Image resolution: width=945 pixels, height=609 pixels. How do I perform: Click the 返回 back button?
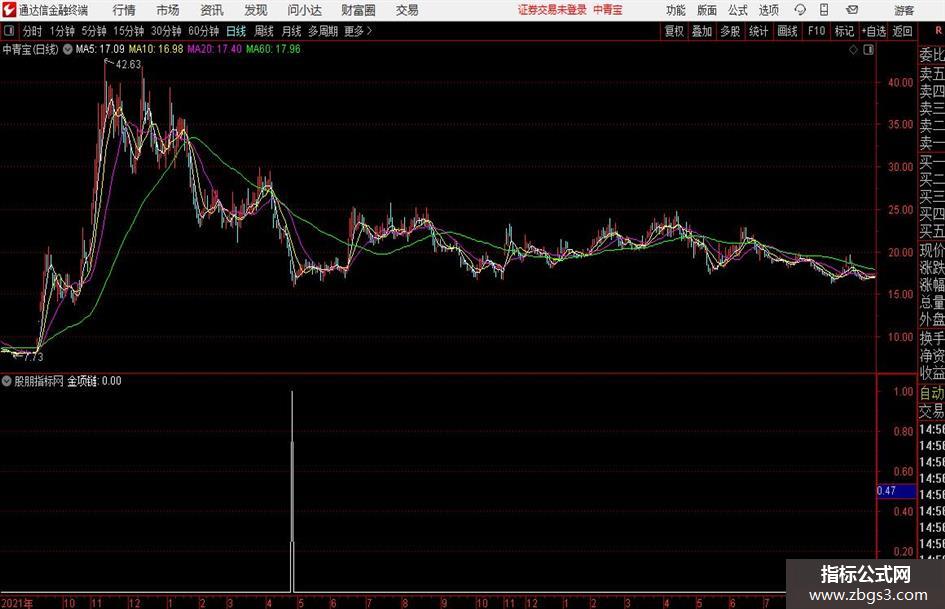click(x=902, y=31)
